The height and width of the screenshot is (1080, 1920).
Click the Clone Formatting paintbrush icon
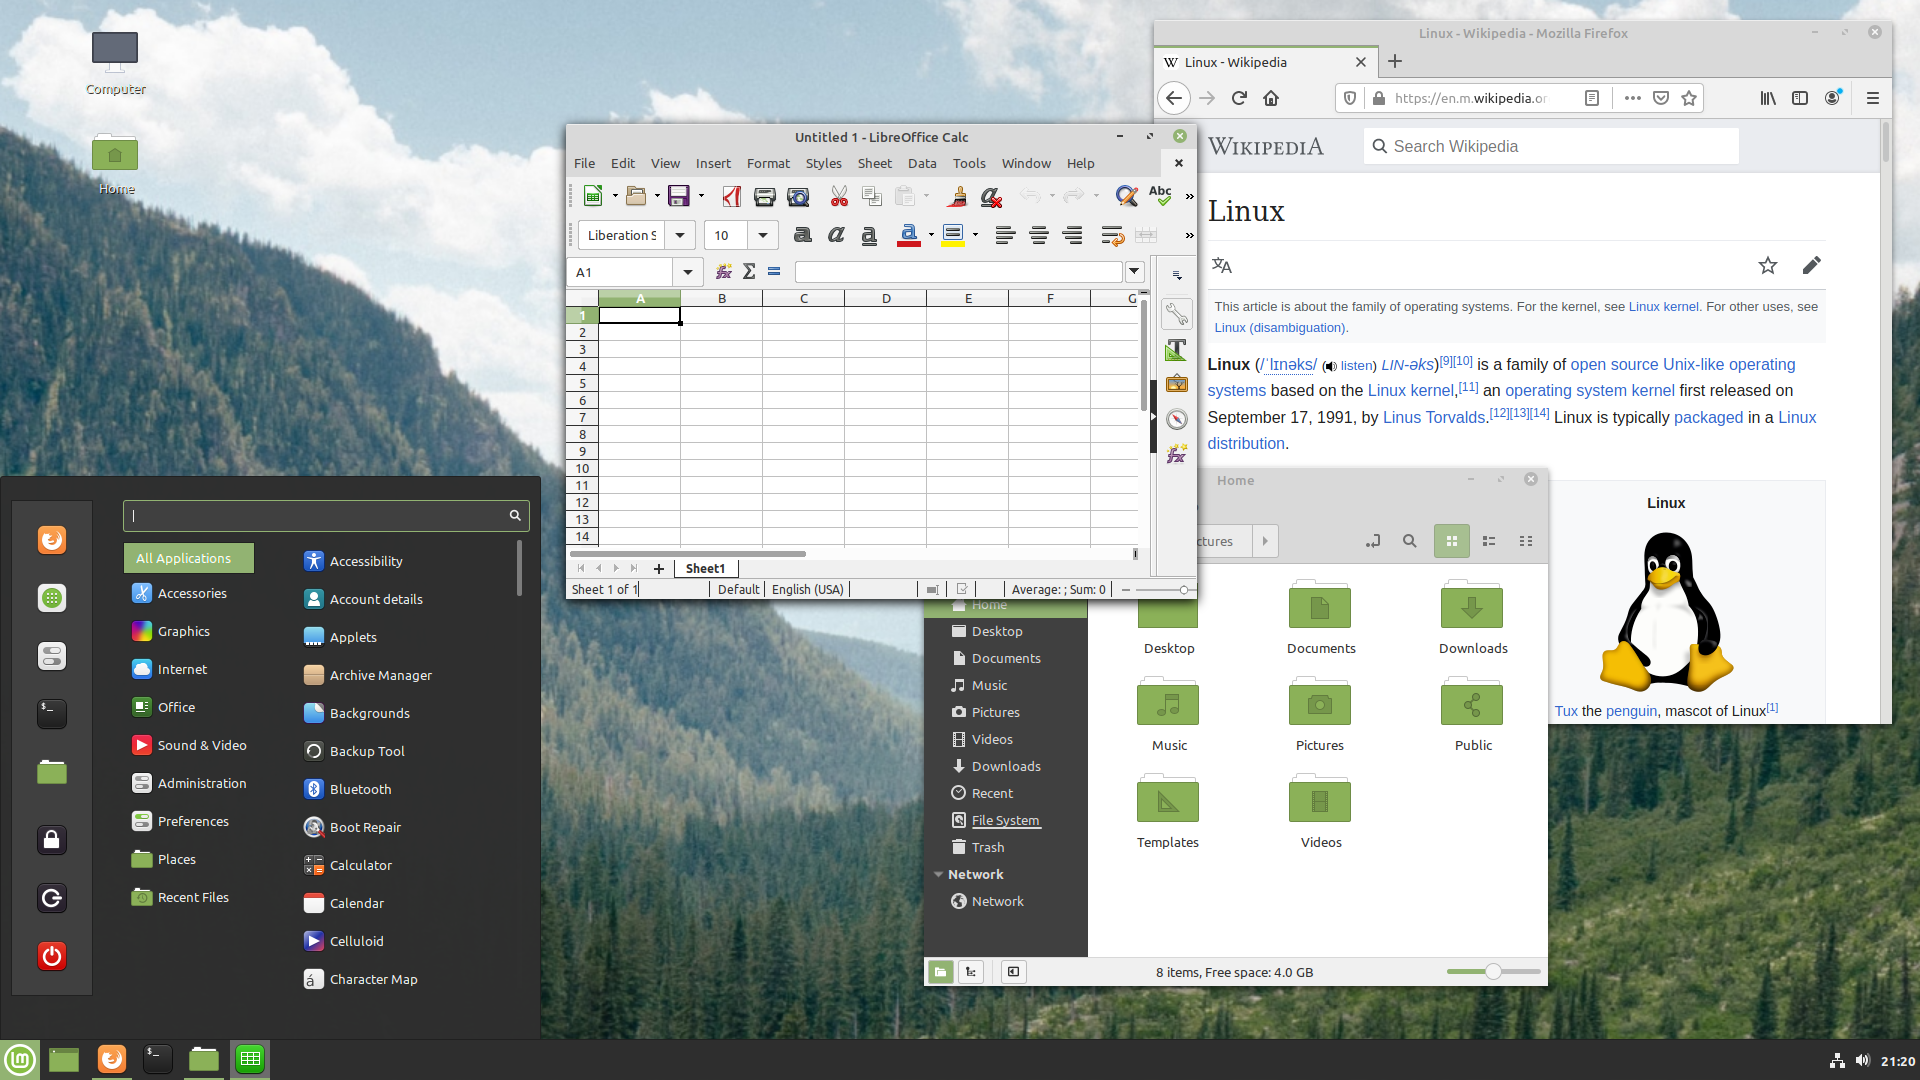pos(957,197)
